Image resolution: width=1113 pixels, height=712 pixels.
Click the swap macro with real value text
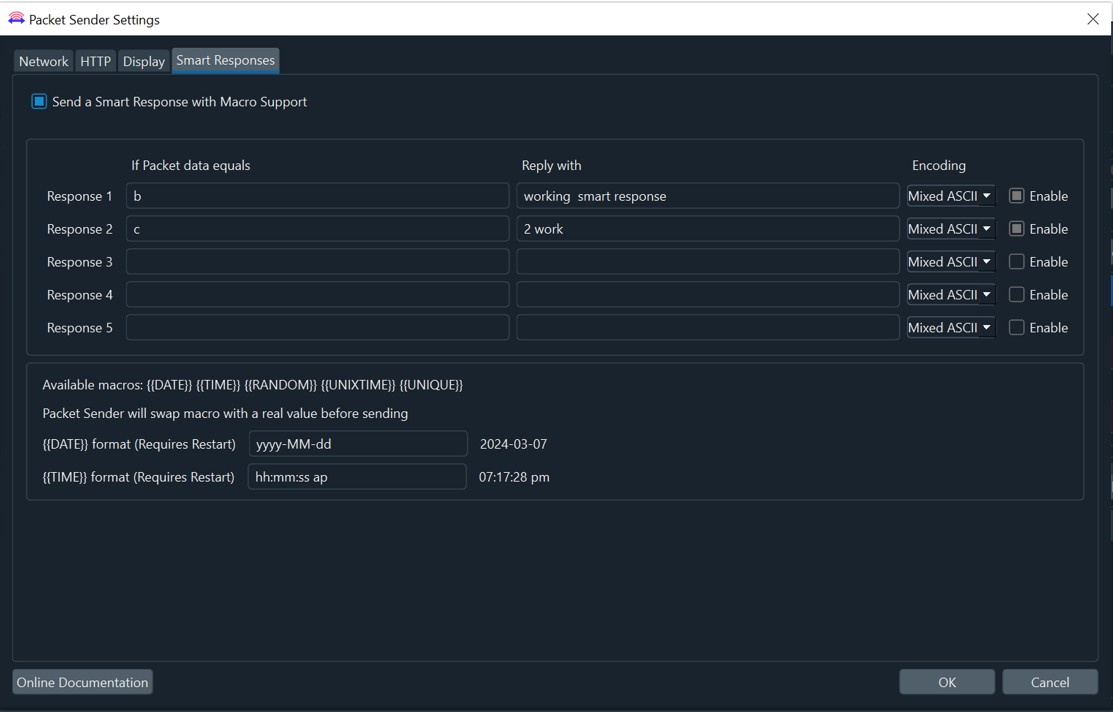coord(225,413)
